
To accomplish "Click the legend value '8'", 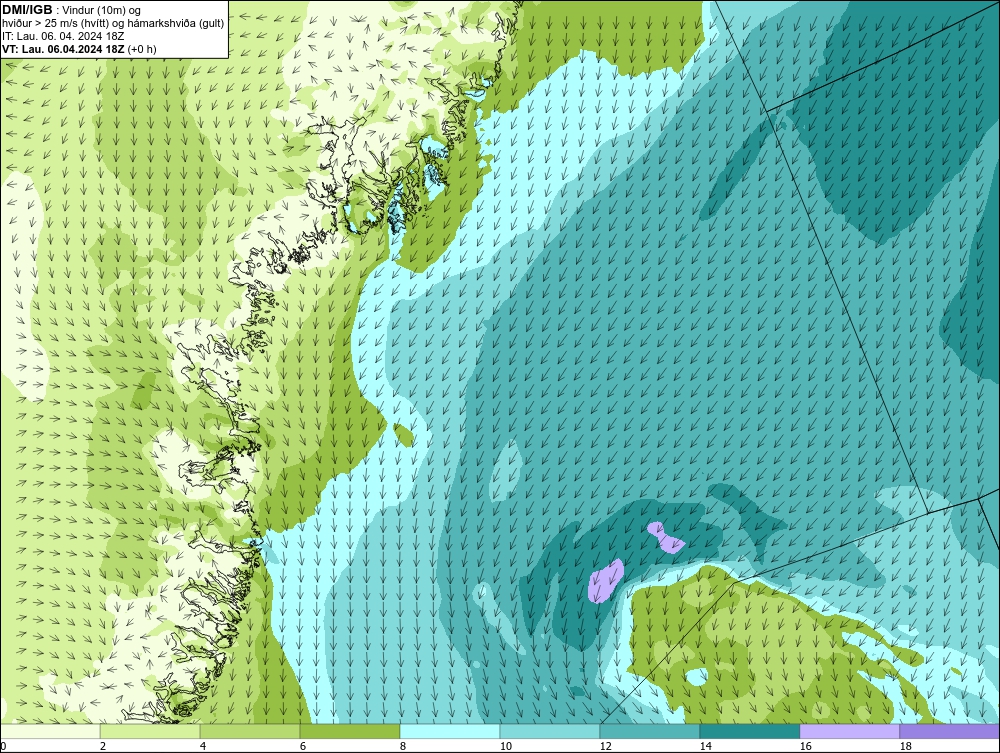I will coord(402,746).
